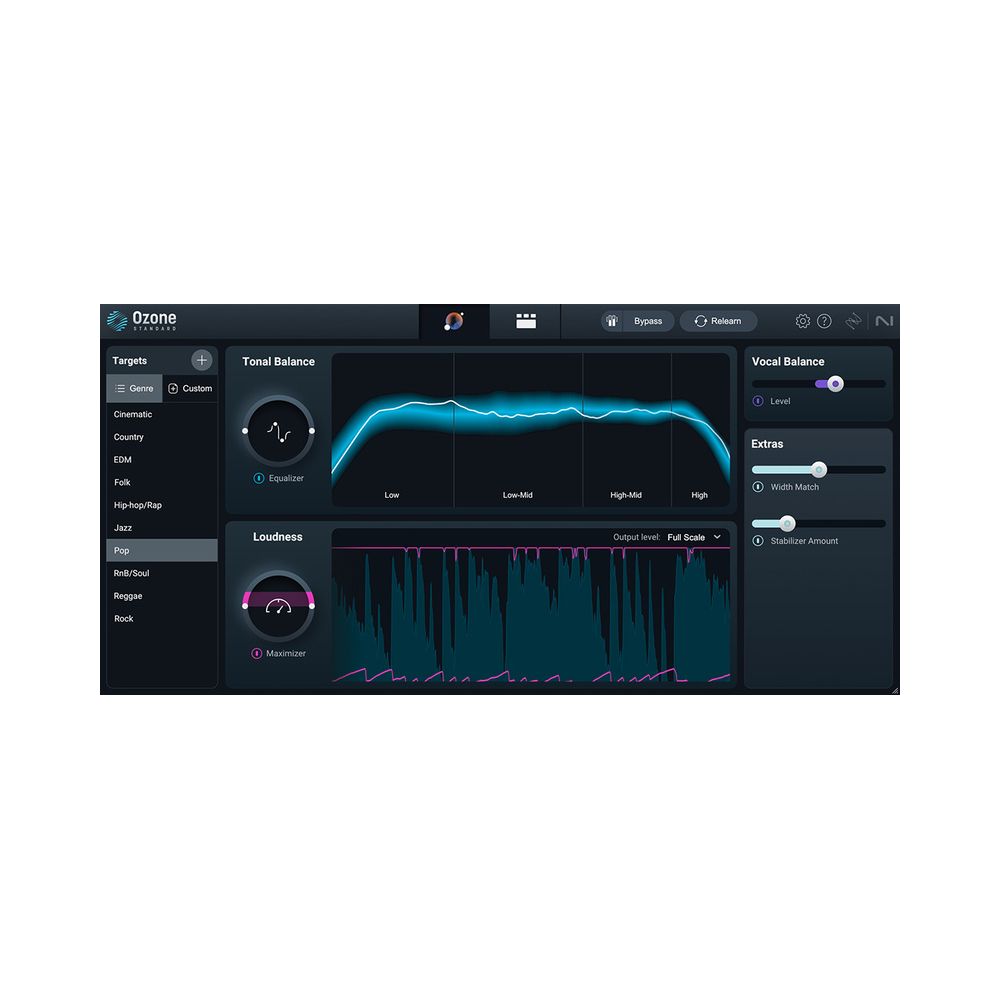Screen dimensions: 1000x1000
Task: Click the signal chain icon near NI logo
Action: [852, 320]
